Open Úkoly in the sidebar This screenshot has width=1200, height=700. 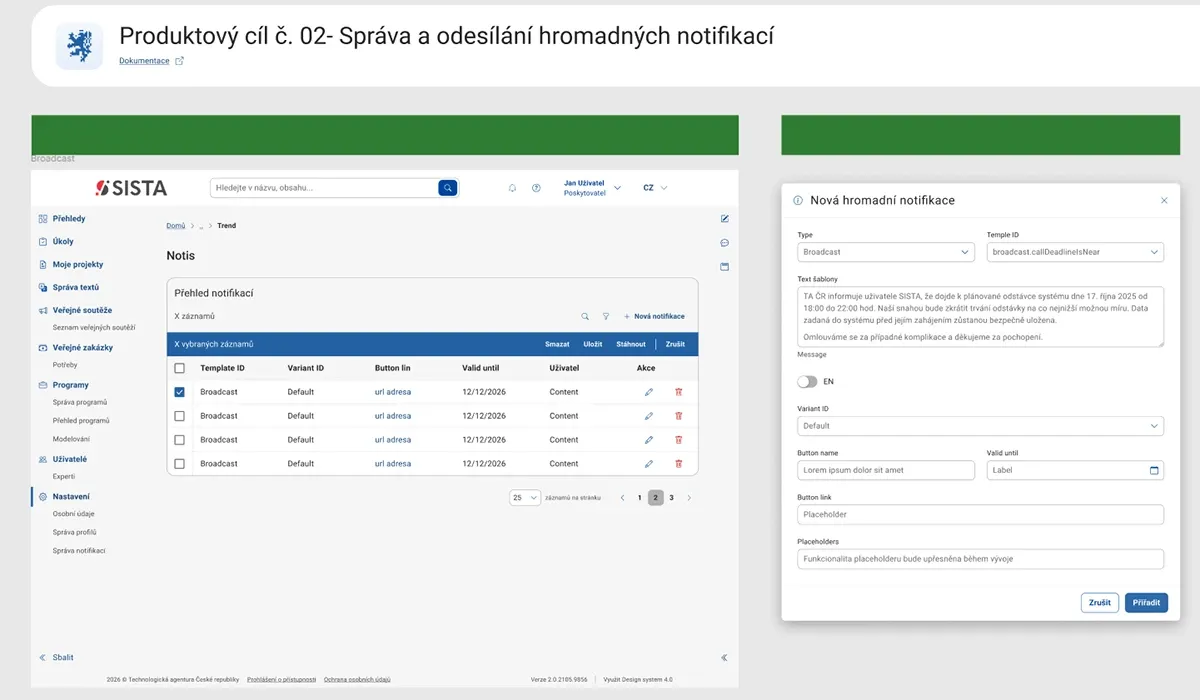(63, 242)
